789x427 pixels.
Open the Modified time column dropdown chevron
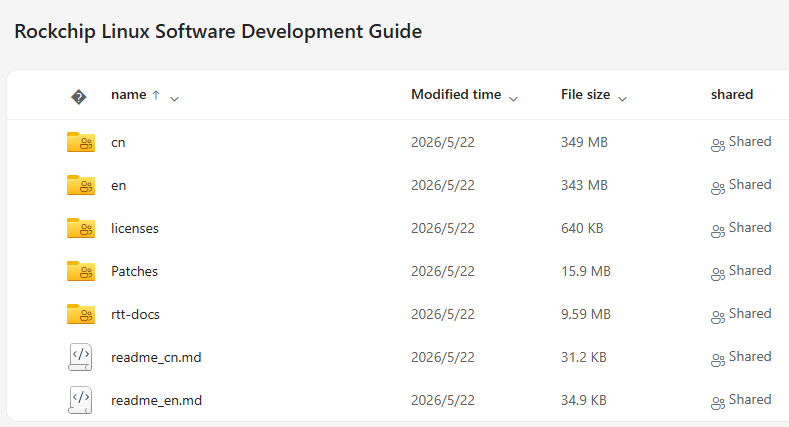(513, 99)
